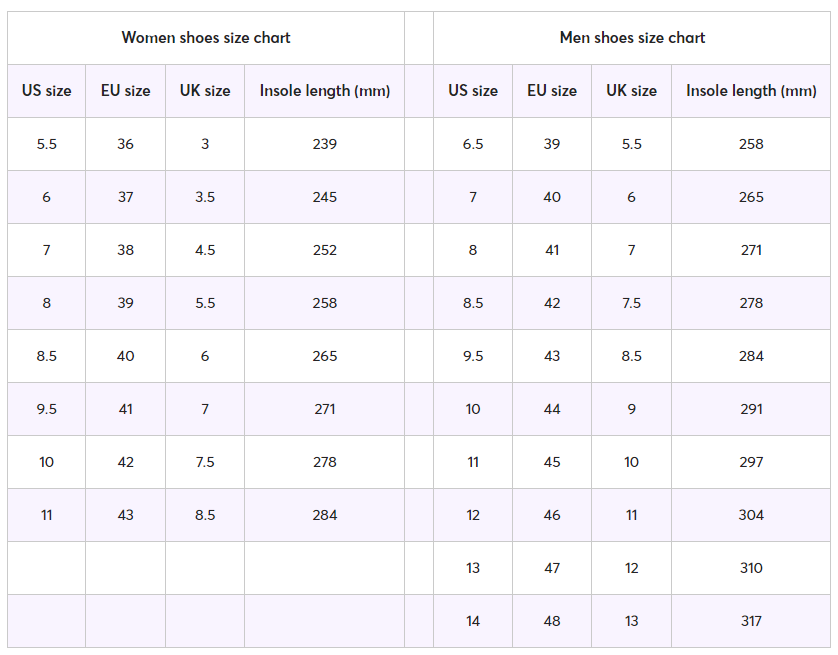Select the Men's insole length 304 cell
The height and width of the screenshot is (655, 838).
(x=751, y=515)
